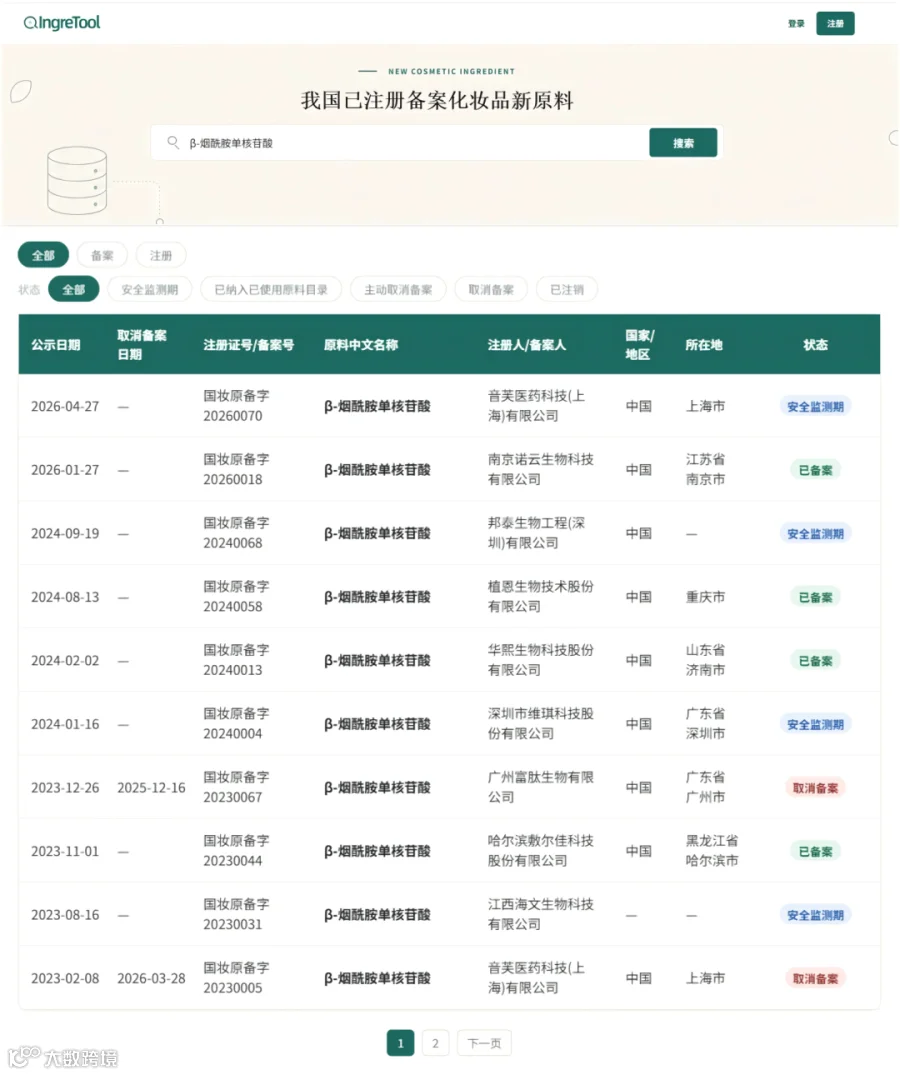Filter status by 取消备案 pill

coord(491,289)
